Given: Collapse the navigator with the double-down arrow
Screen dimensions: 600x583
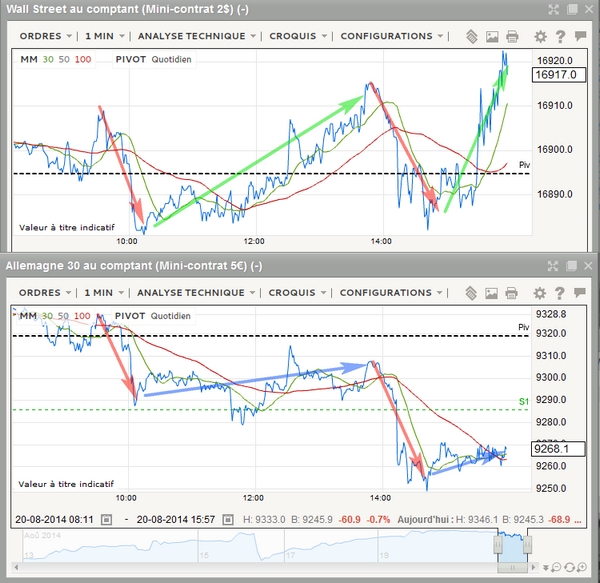Looking at the screenshot, I should 546,568.
